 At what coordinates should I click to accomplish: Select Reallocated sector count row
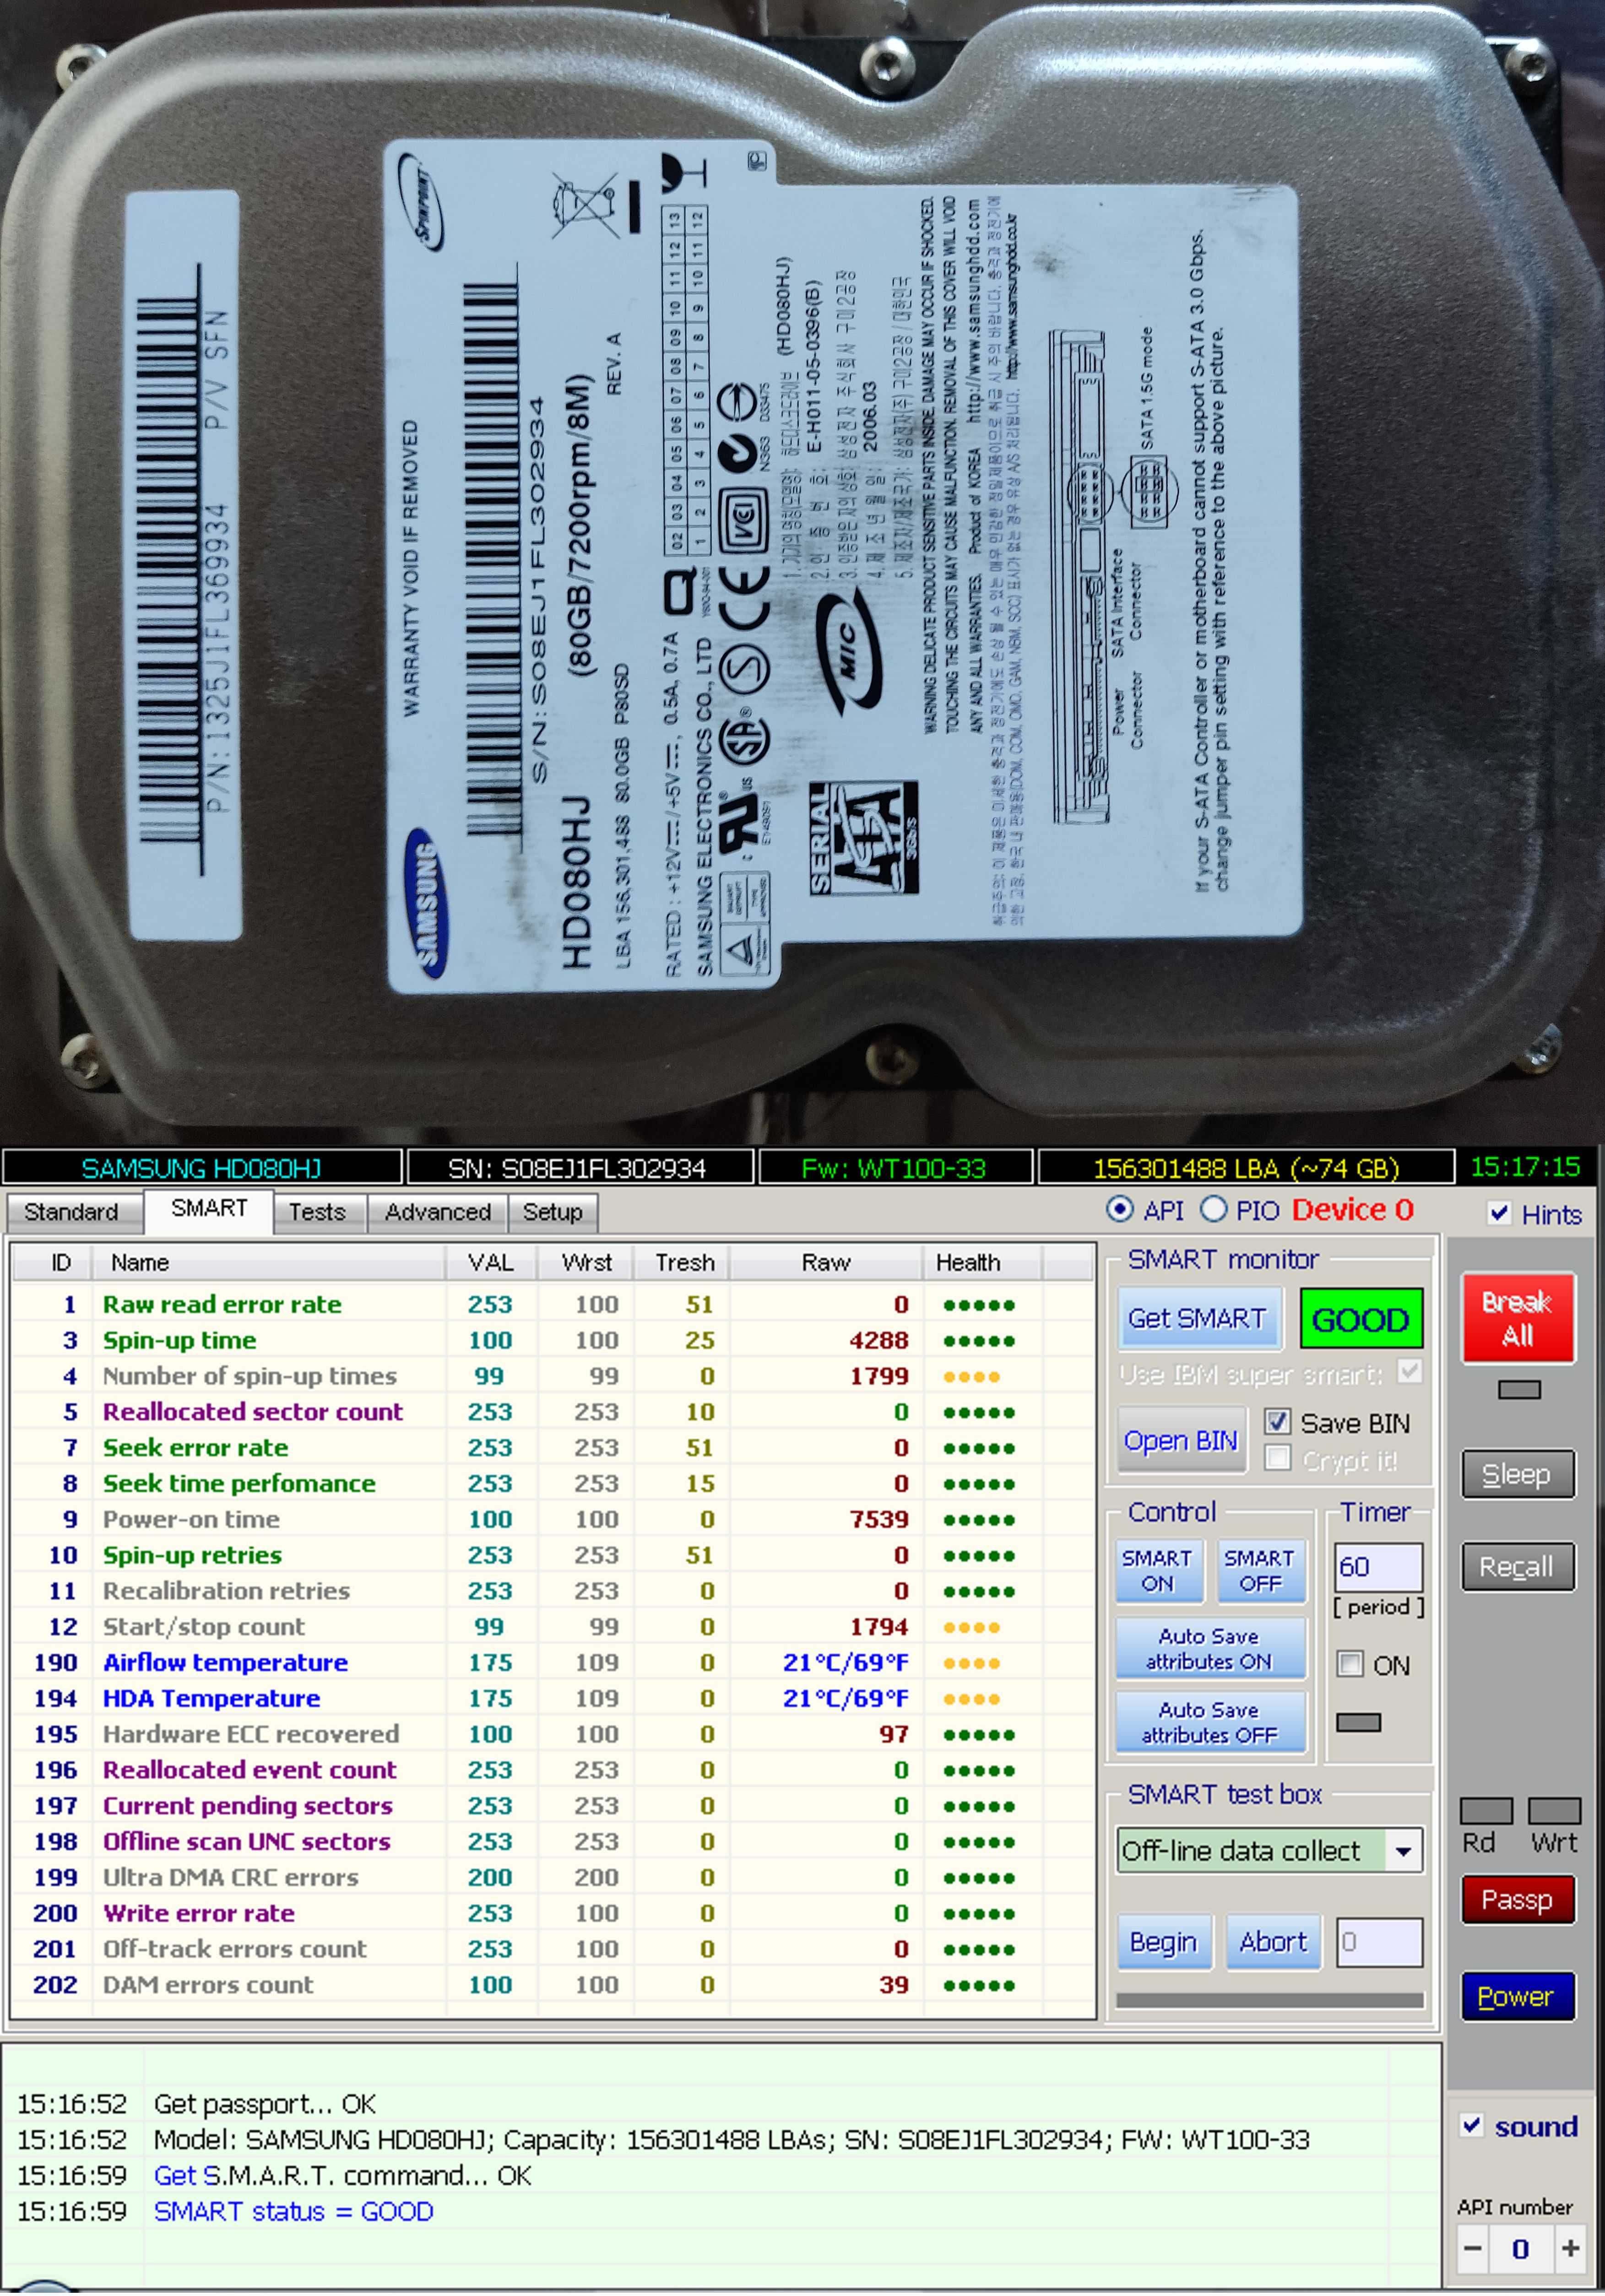click(553, 1412)
